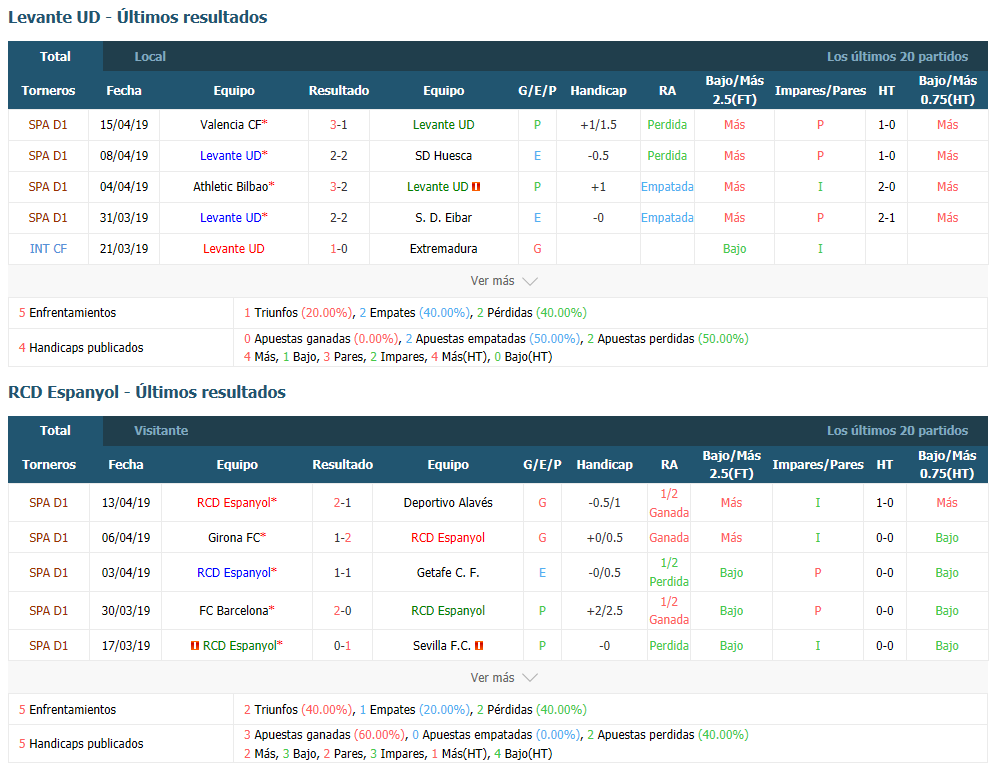994x770 pixels.
Task: Go to FC Barcelona team page
Action: click(x=234, y=611)
